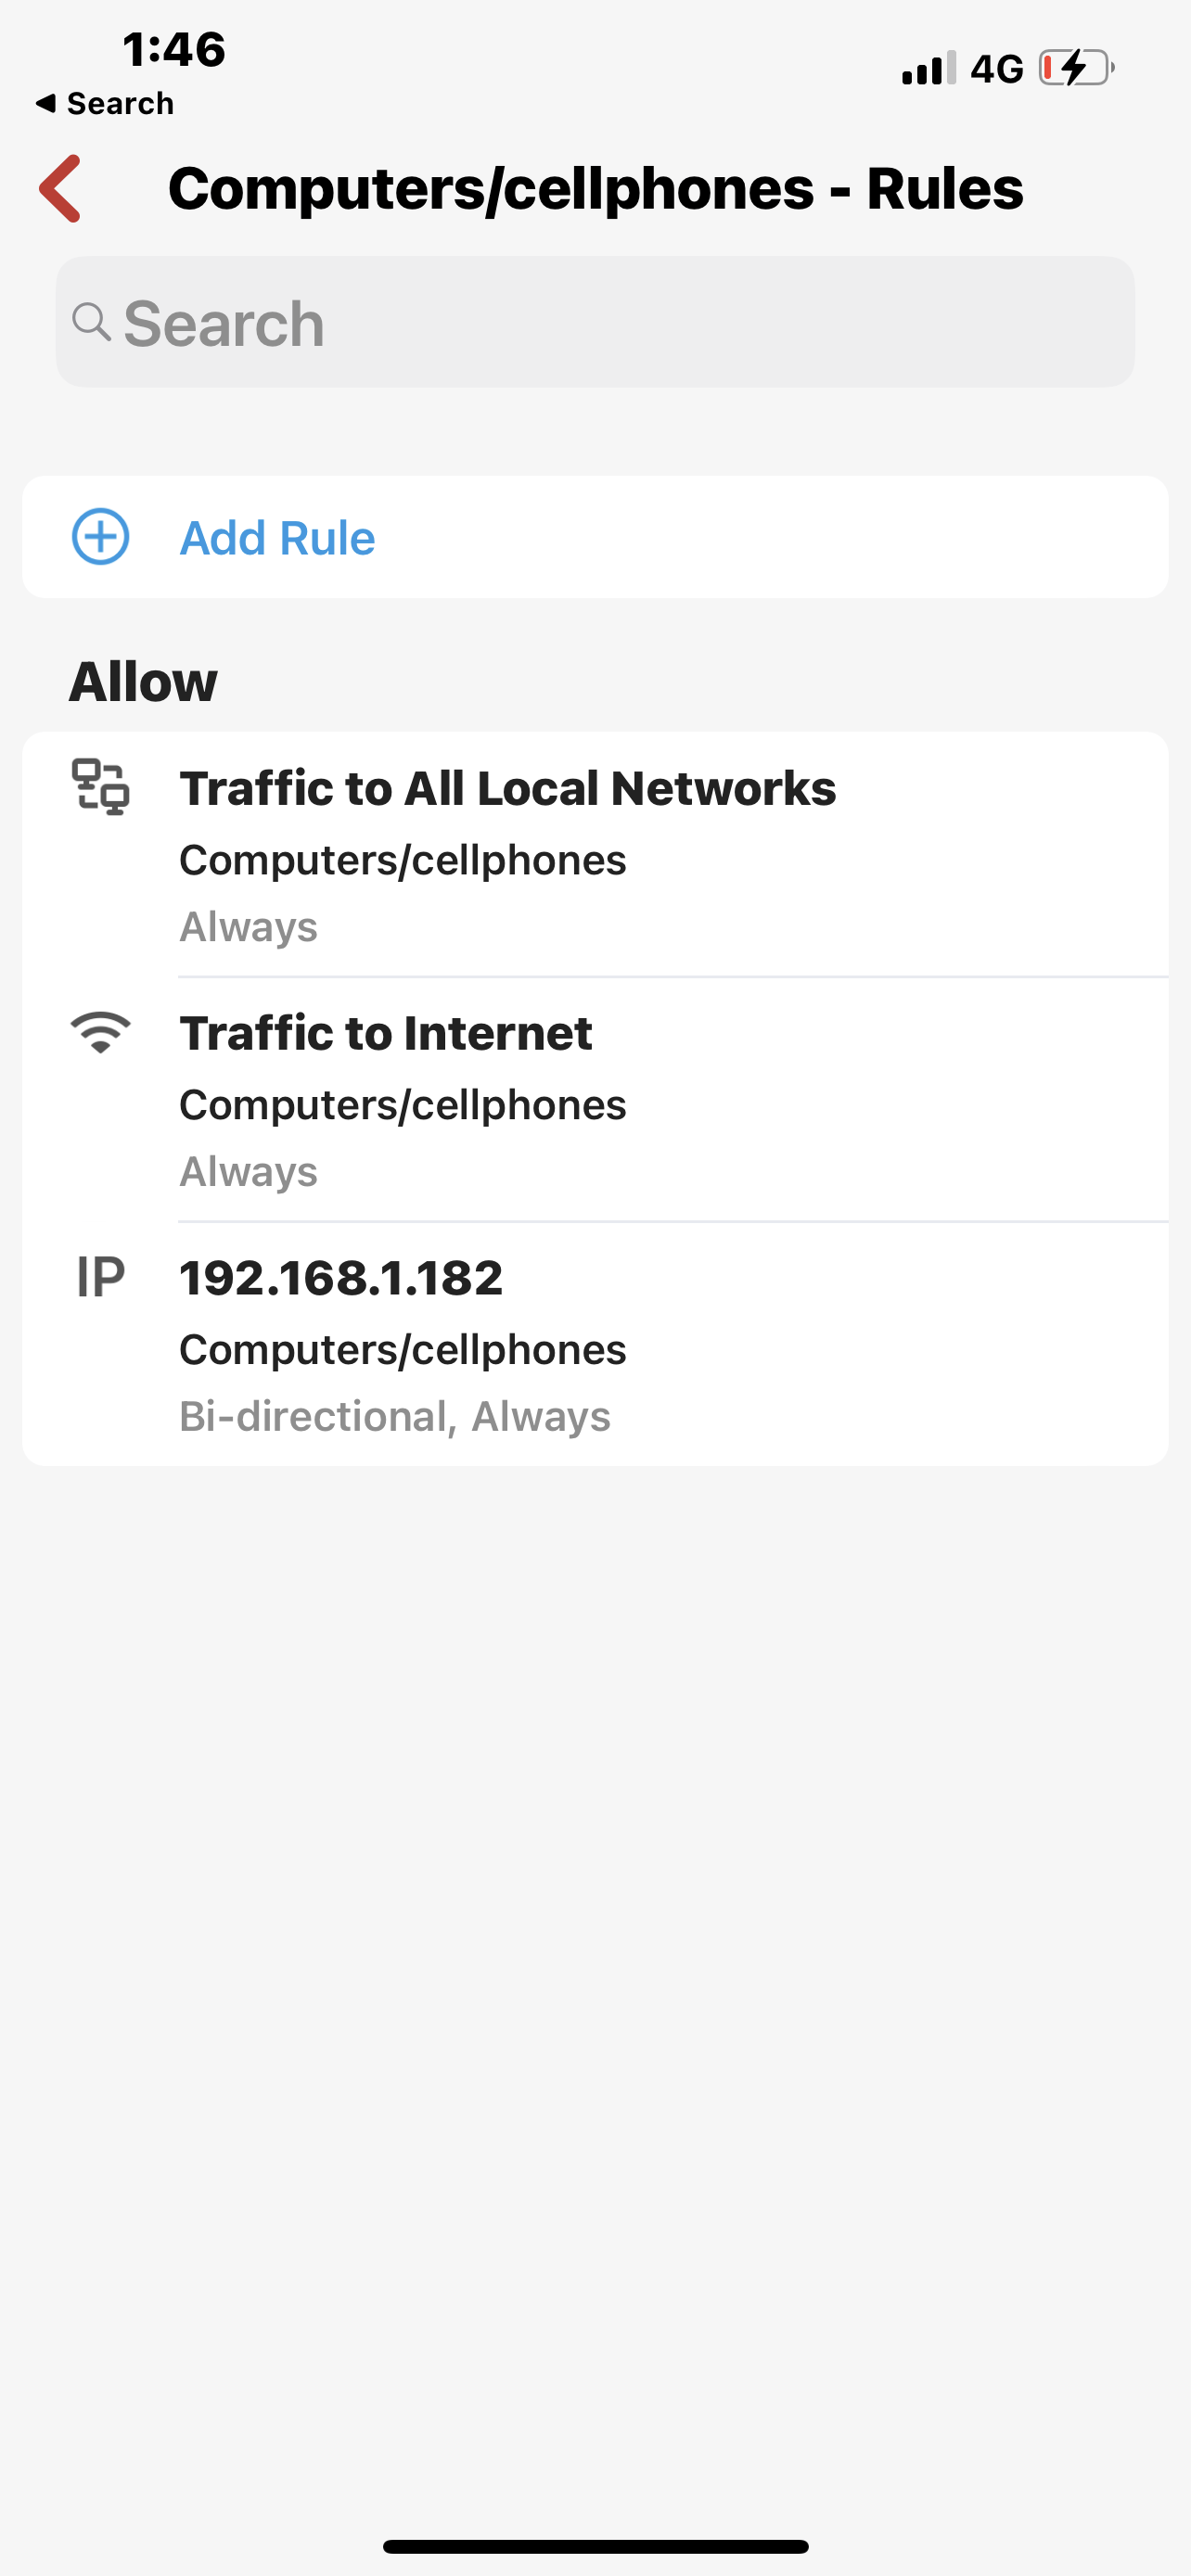Click the Add Rule label
Screen dimensions: 1191x2576
pos(277,538)
